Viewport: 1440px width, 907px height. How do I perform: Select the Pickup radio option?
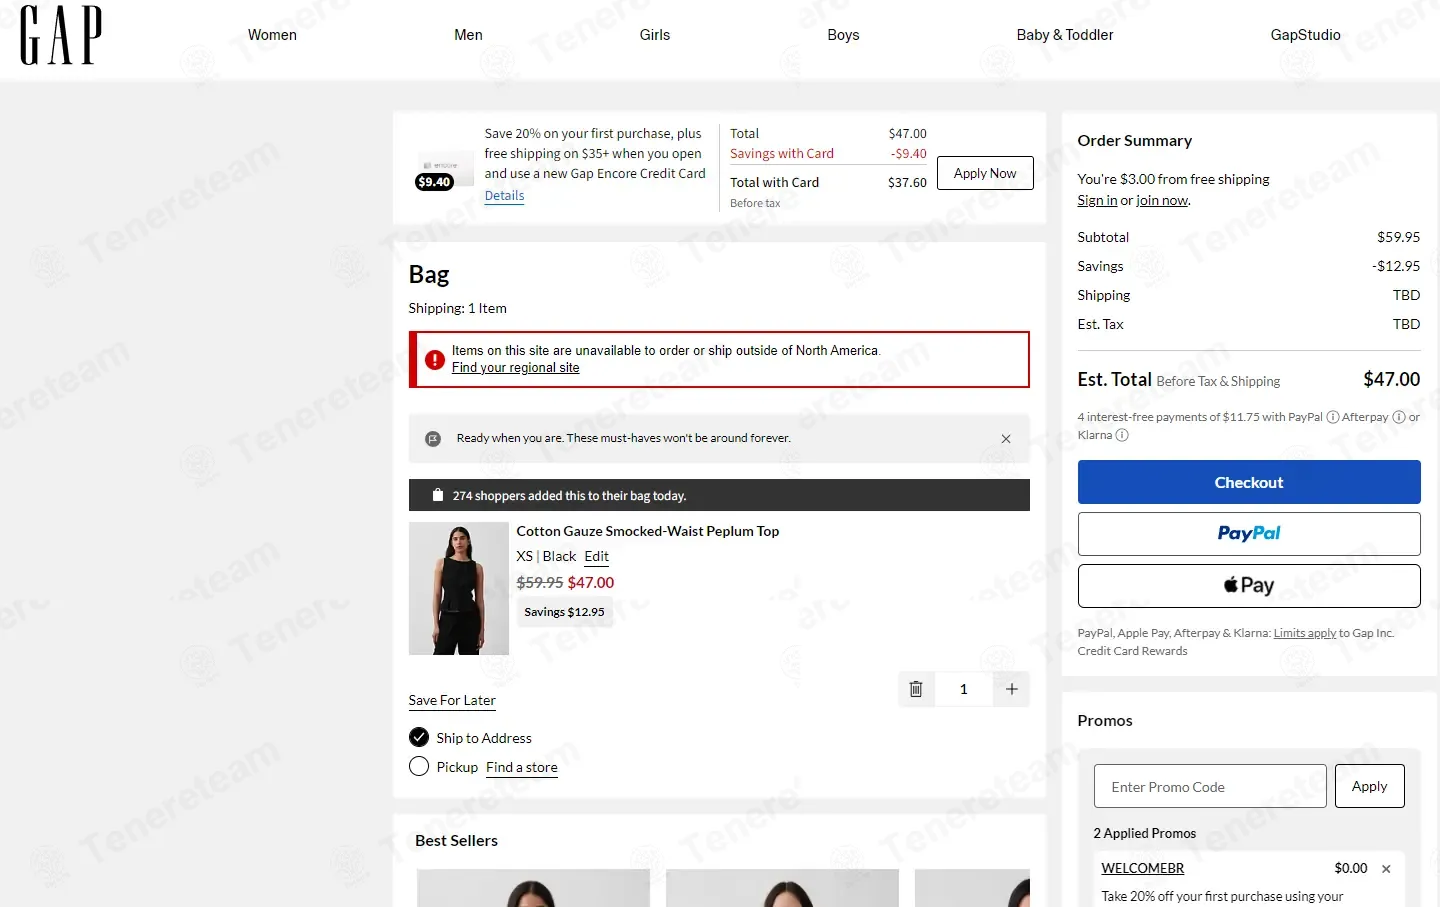click(419, 767)
